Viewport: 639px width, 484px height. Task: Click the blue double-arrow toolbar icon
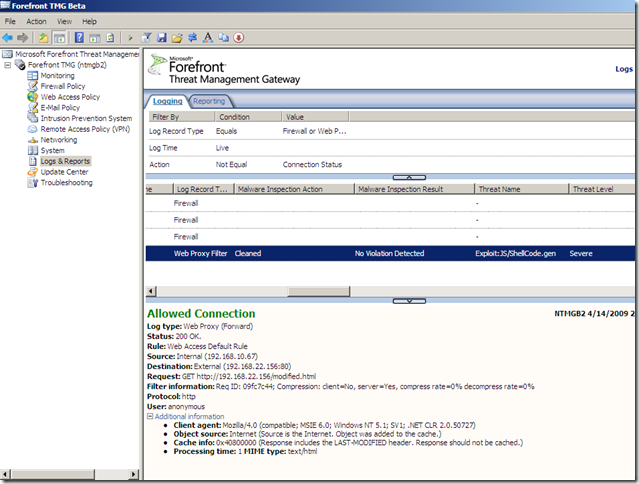pos(192,38)
